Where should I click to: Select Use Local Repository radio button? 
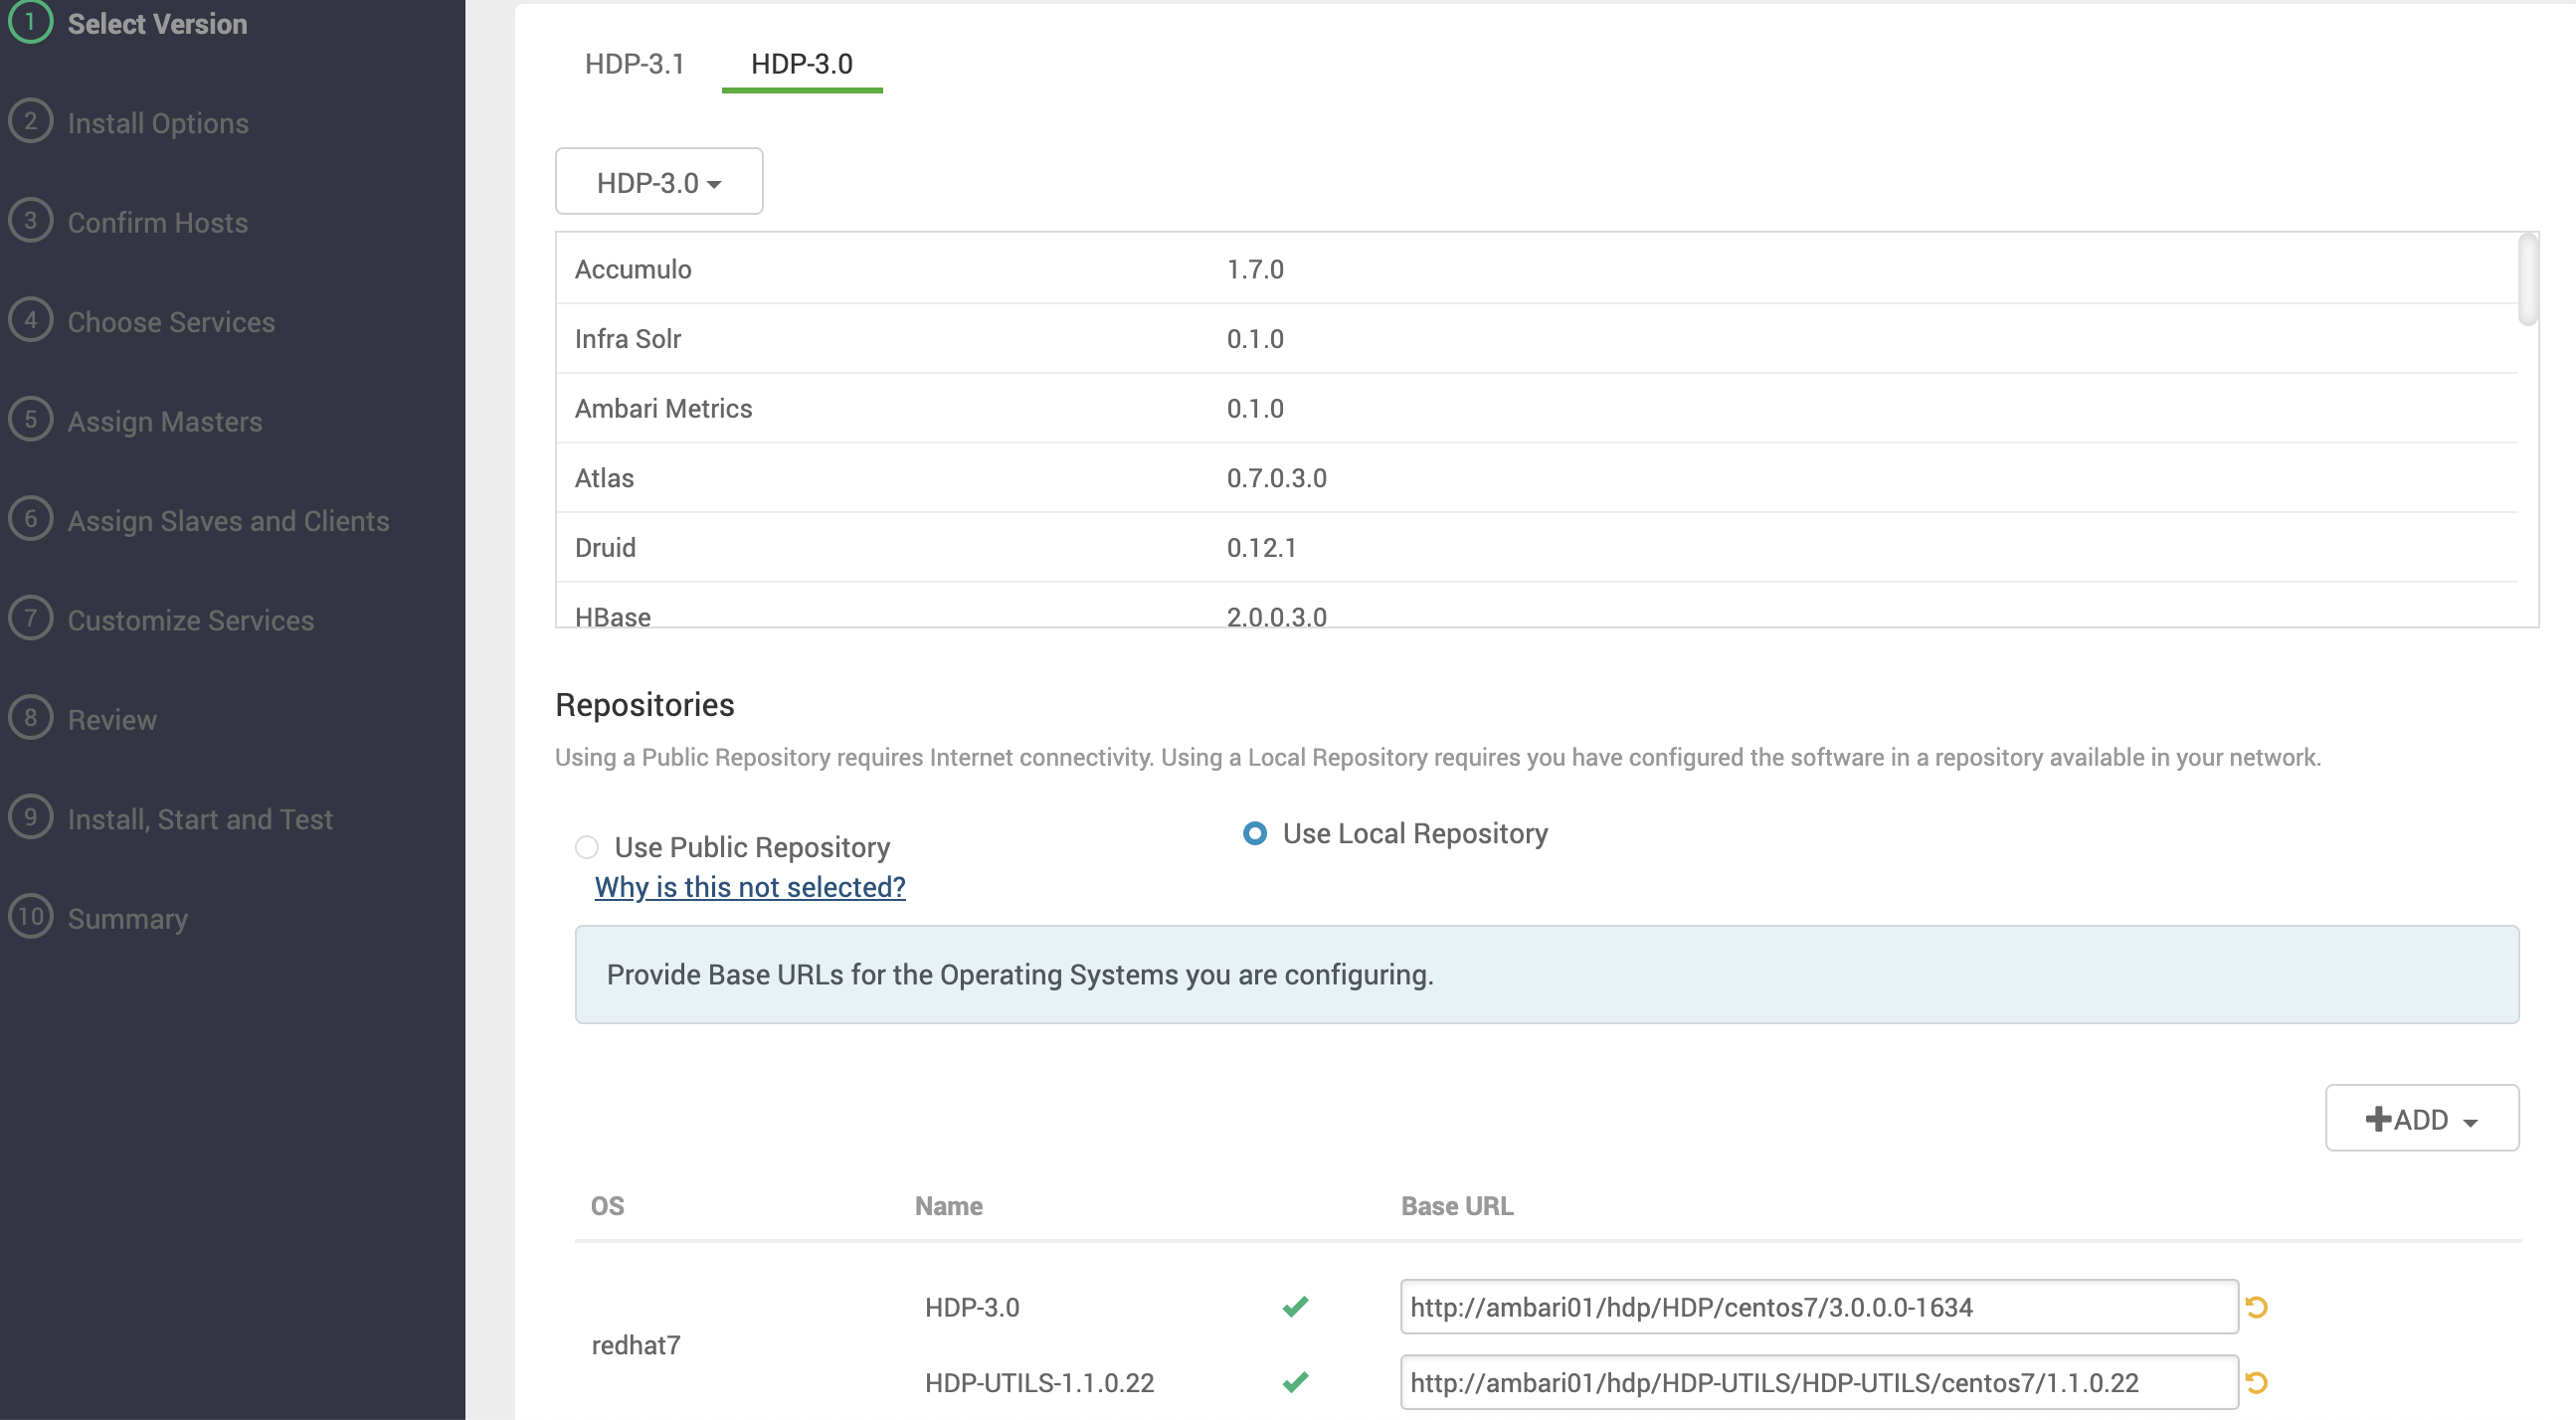(x=1255, y=834)
